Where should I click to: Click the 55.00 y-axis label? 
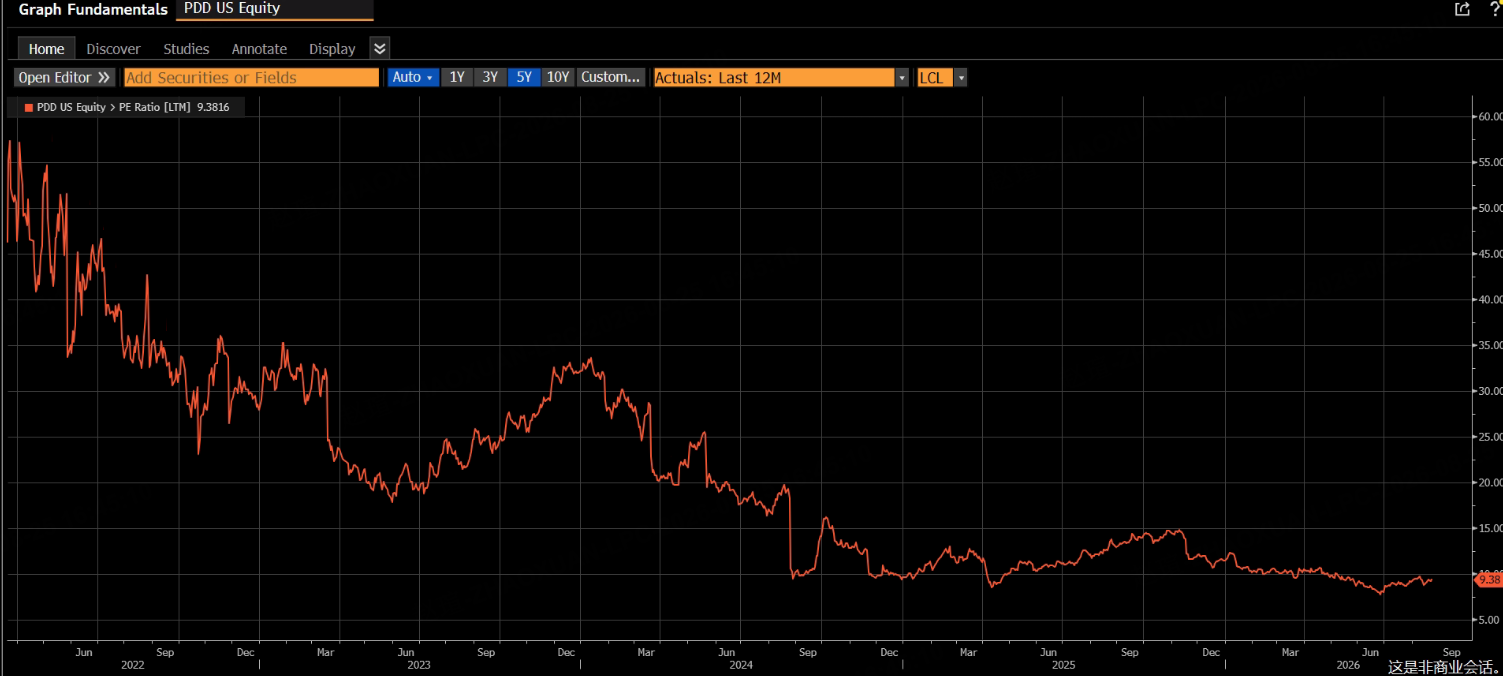point(1490,162)
